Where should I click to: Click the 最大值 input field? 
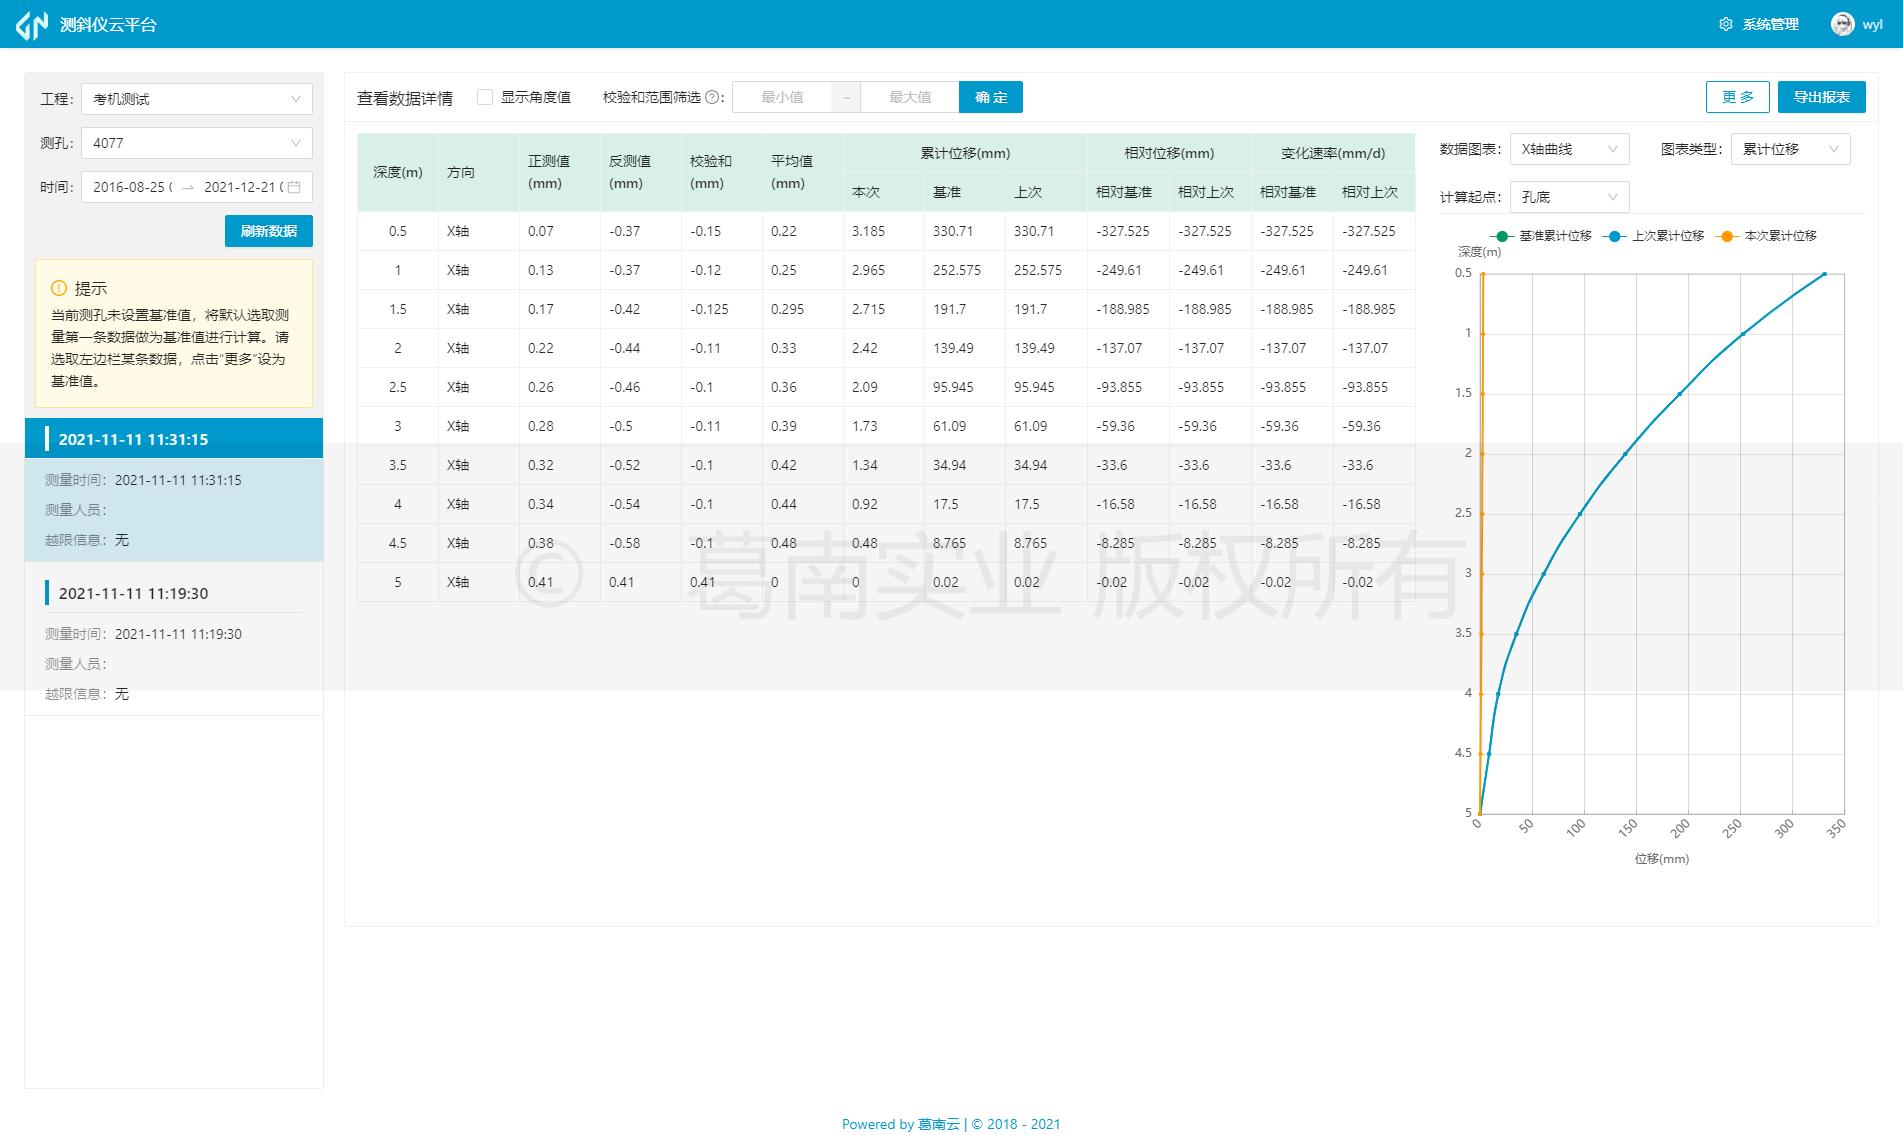tap(910, 97)
